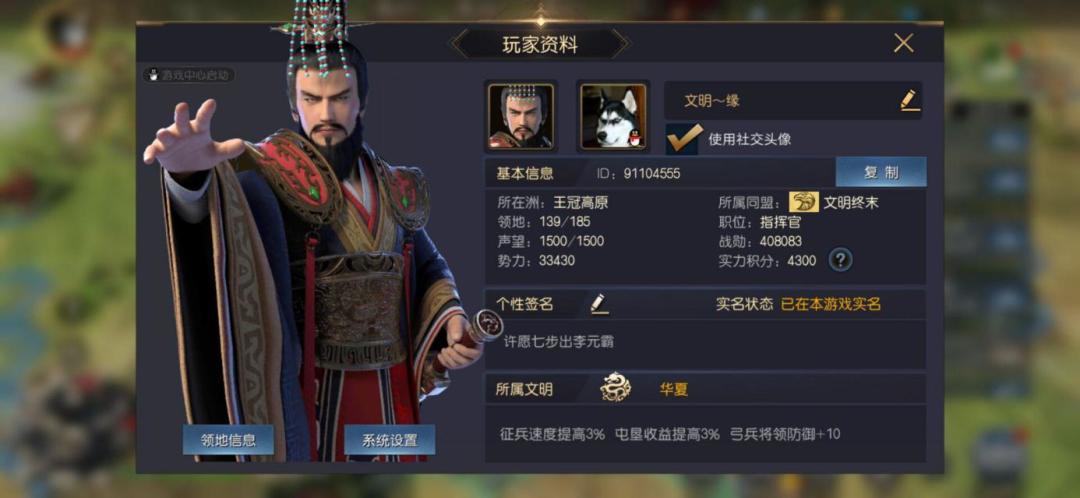Close the 玩家资料 panel
Screen dimensions: 1080x498
[x=903, y=43]
